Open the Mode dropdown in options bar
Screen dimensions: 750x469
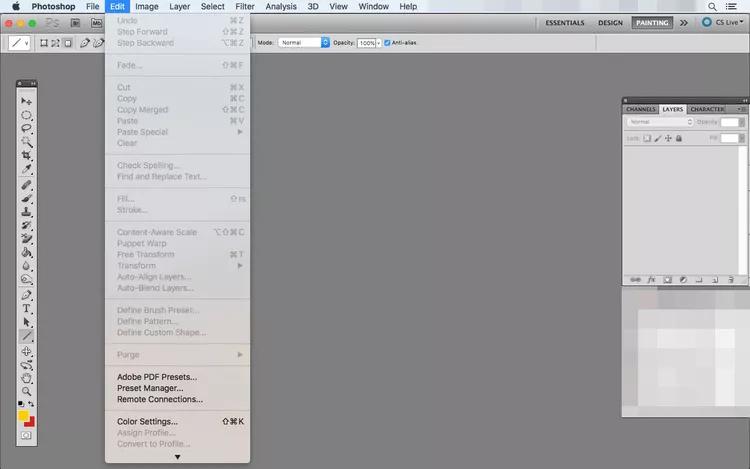304,43
